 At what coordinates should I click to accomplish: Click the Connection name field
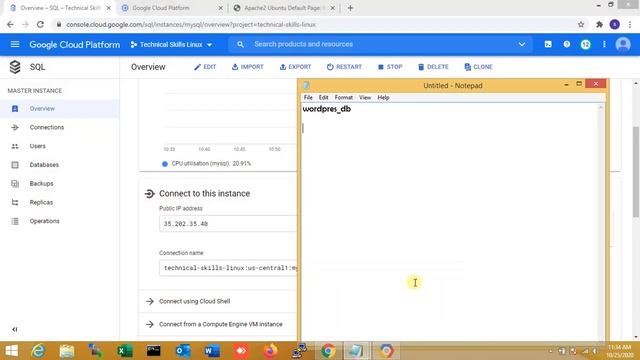[x=228, y=268]
